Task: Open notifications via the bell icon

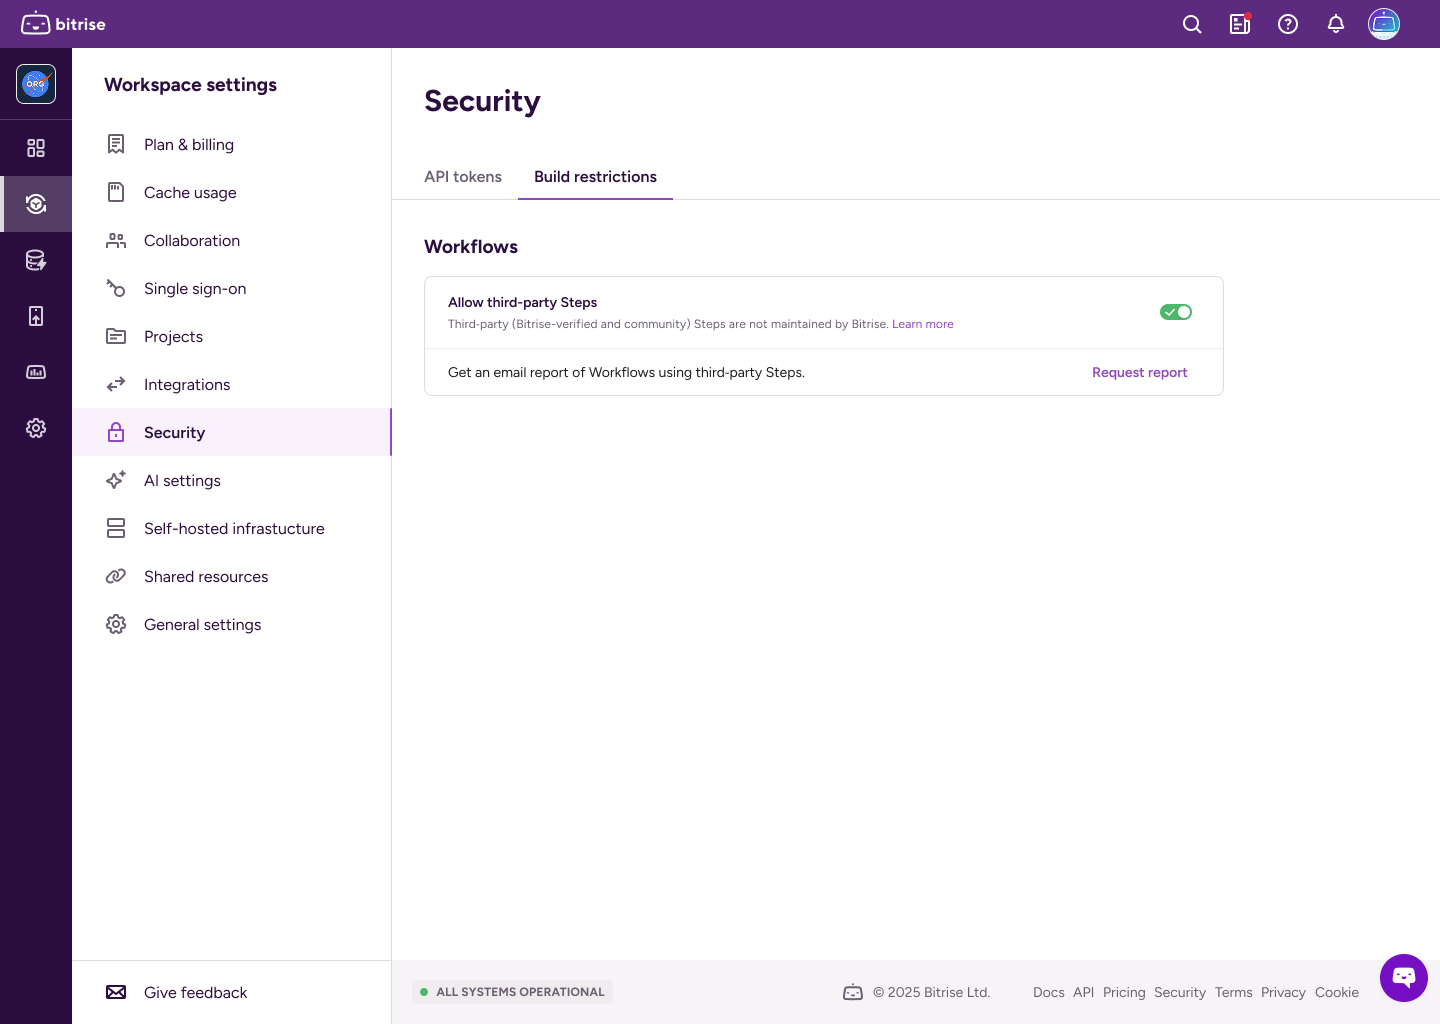Action: coord(1336,24)
